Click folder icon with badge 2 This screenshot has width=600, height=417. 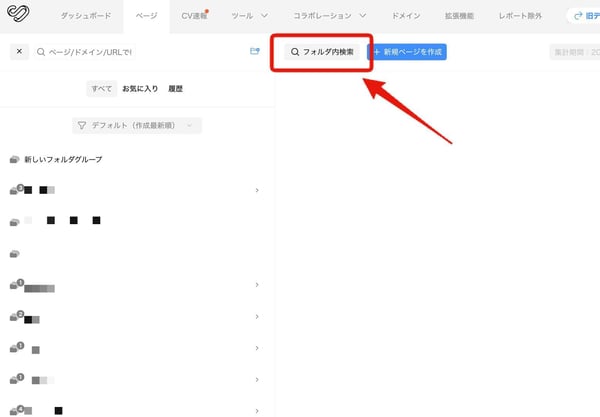point(16,316)
